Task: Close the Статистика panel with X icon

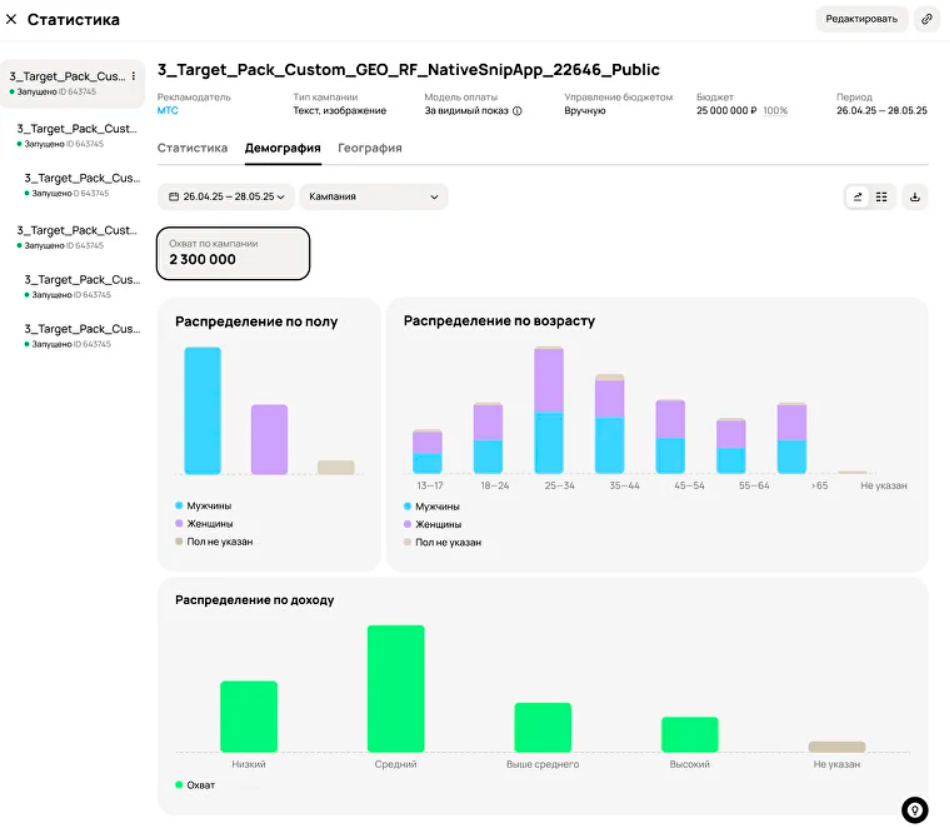Action: (11, 19)
